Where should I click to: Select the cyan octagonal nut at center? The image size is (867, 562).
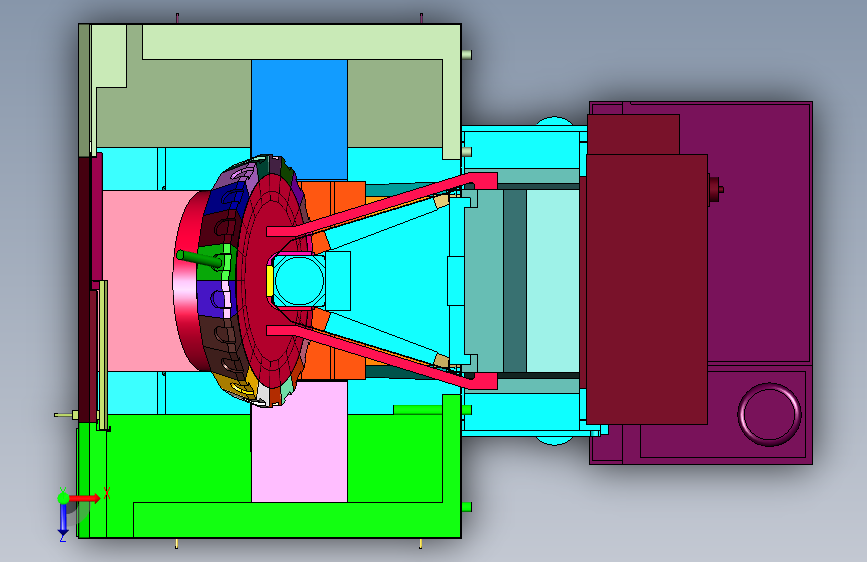point(299,281)
